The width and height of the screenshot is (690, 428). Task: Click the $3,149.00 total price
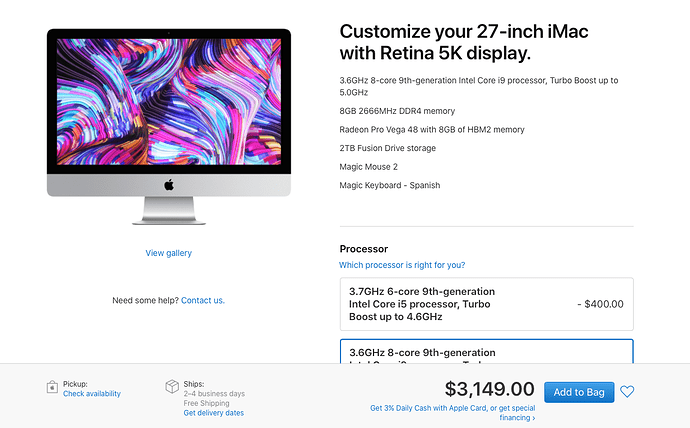[x=489, y=389]
